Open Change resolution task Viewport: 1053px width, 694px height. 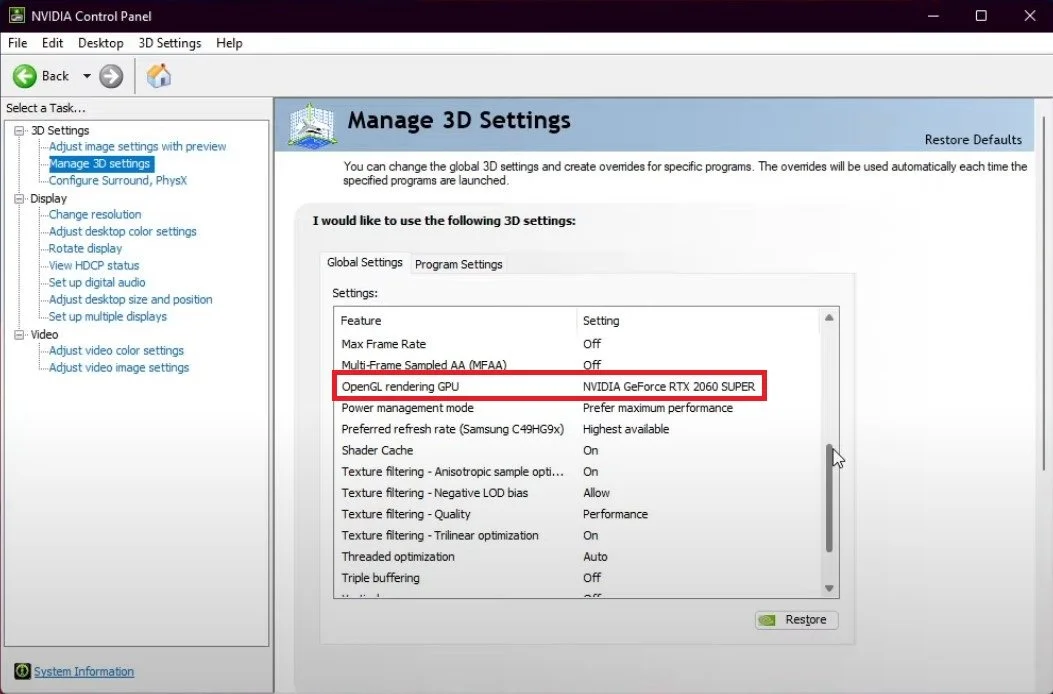point(95,214)
